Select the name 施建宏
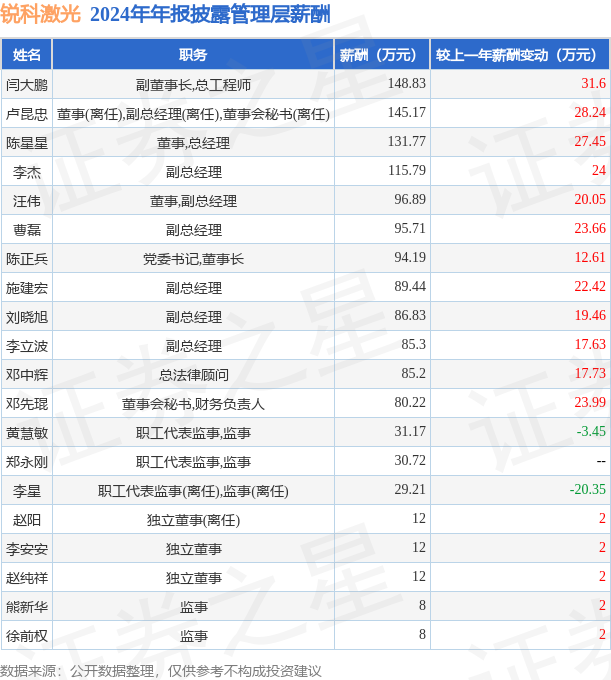Image resolution: width=611 pixels, height=680 pixels. tap(26, 288)
